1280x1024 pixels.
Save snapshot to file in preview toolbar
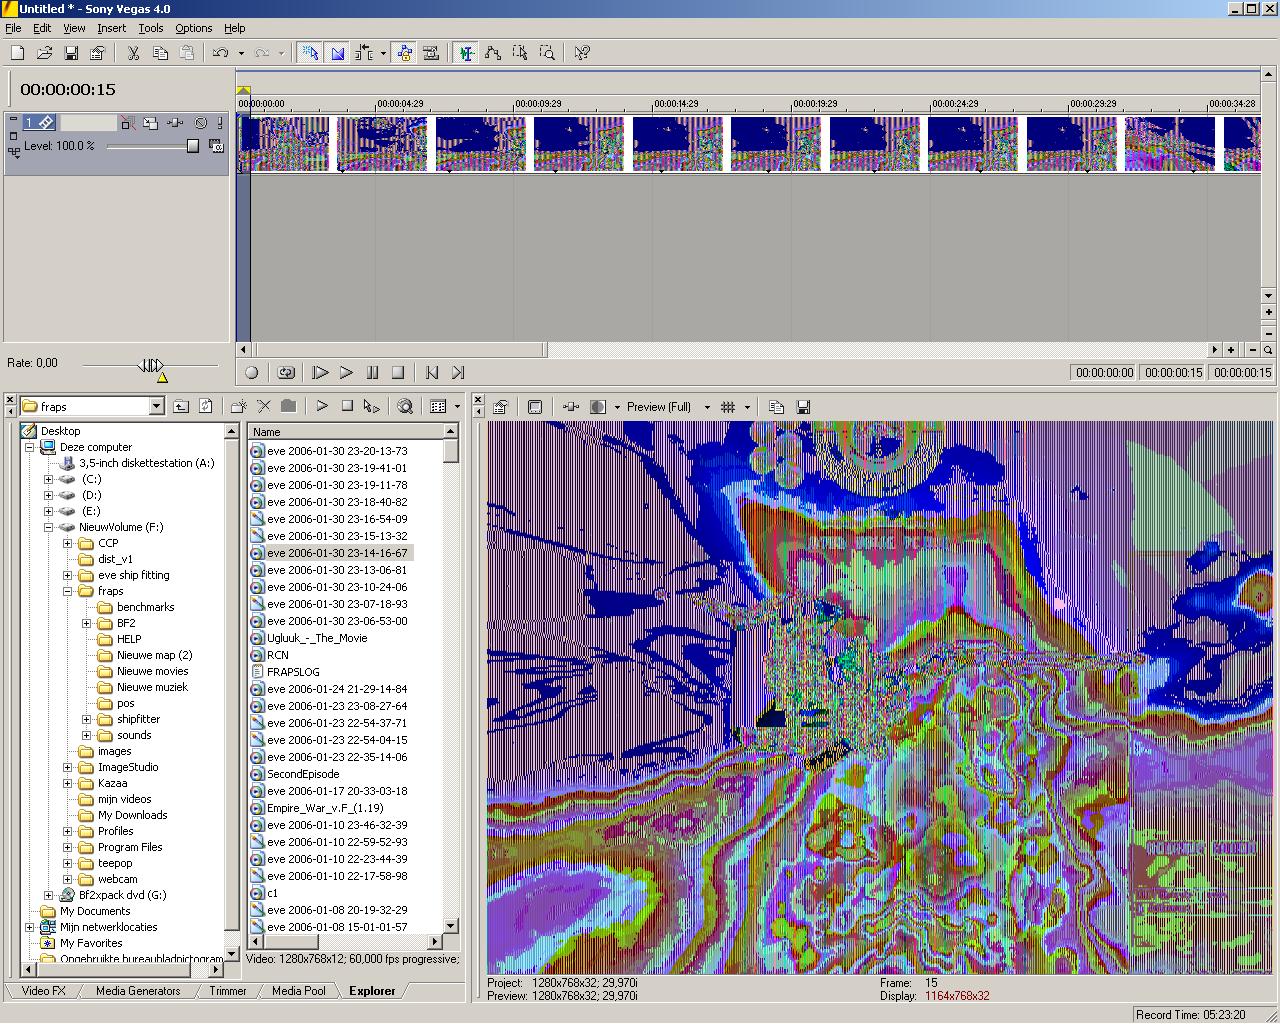click(x=803, y=407)
